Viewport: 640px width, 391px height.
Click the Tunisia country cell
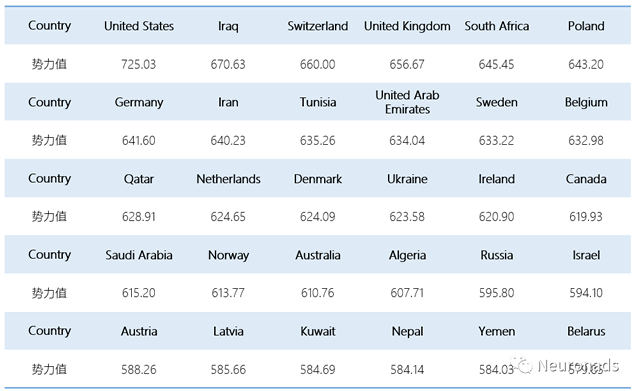tap(318, 102)
